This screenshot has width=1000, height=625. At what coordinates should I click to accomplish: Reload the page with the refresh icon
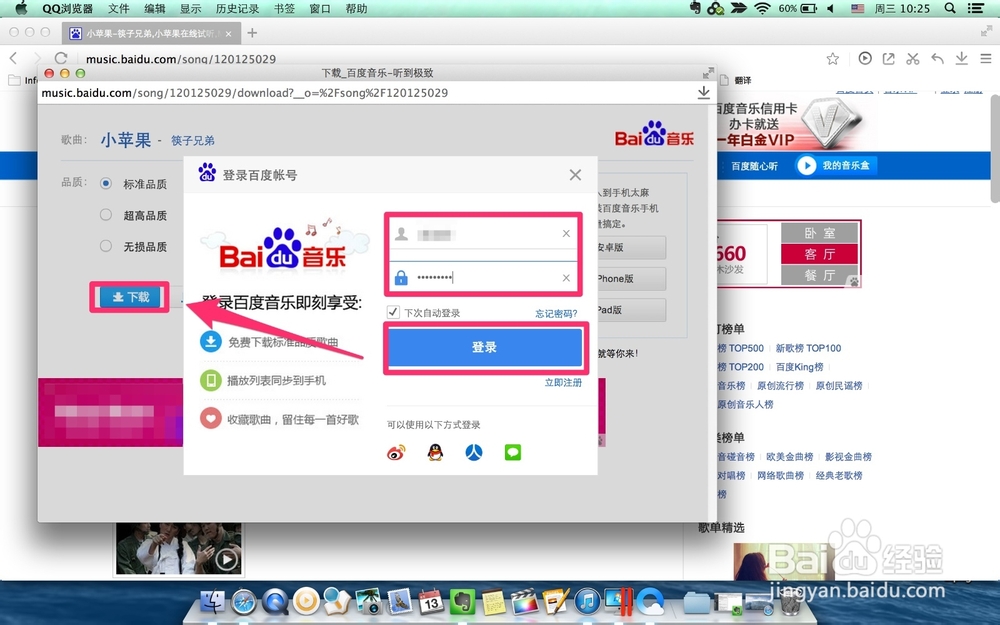click(x=61, y=58)
